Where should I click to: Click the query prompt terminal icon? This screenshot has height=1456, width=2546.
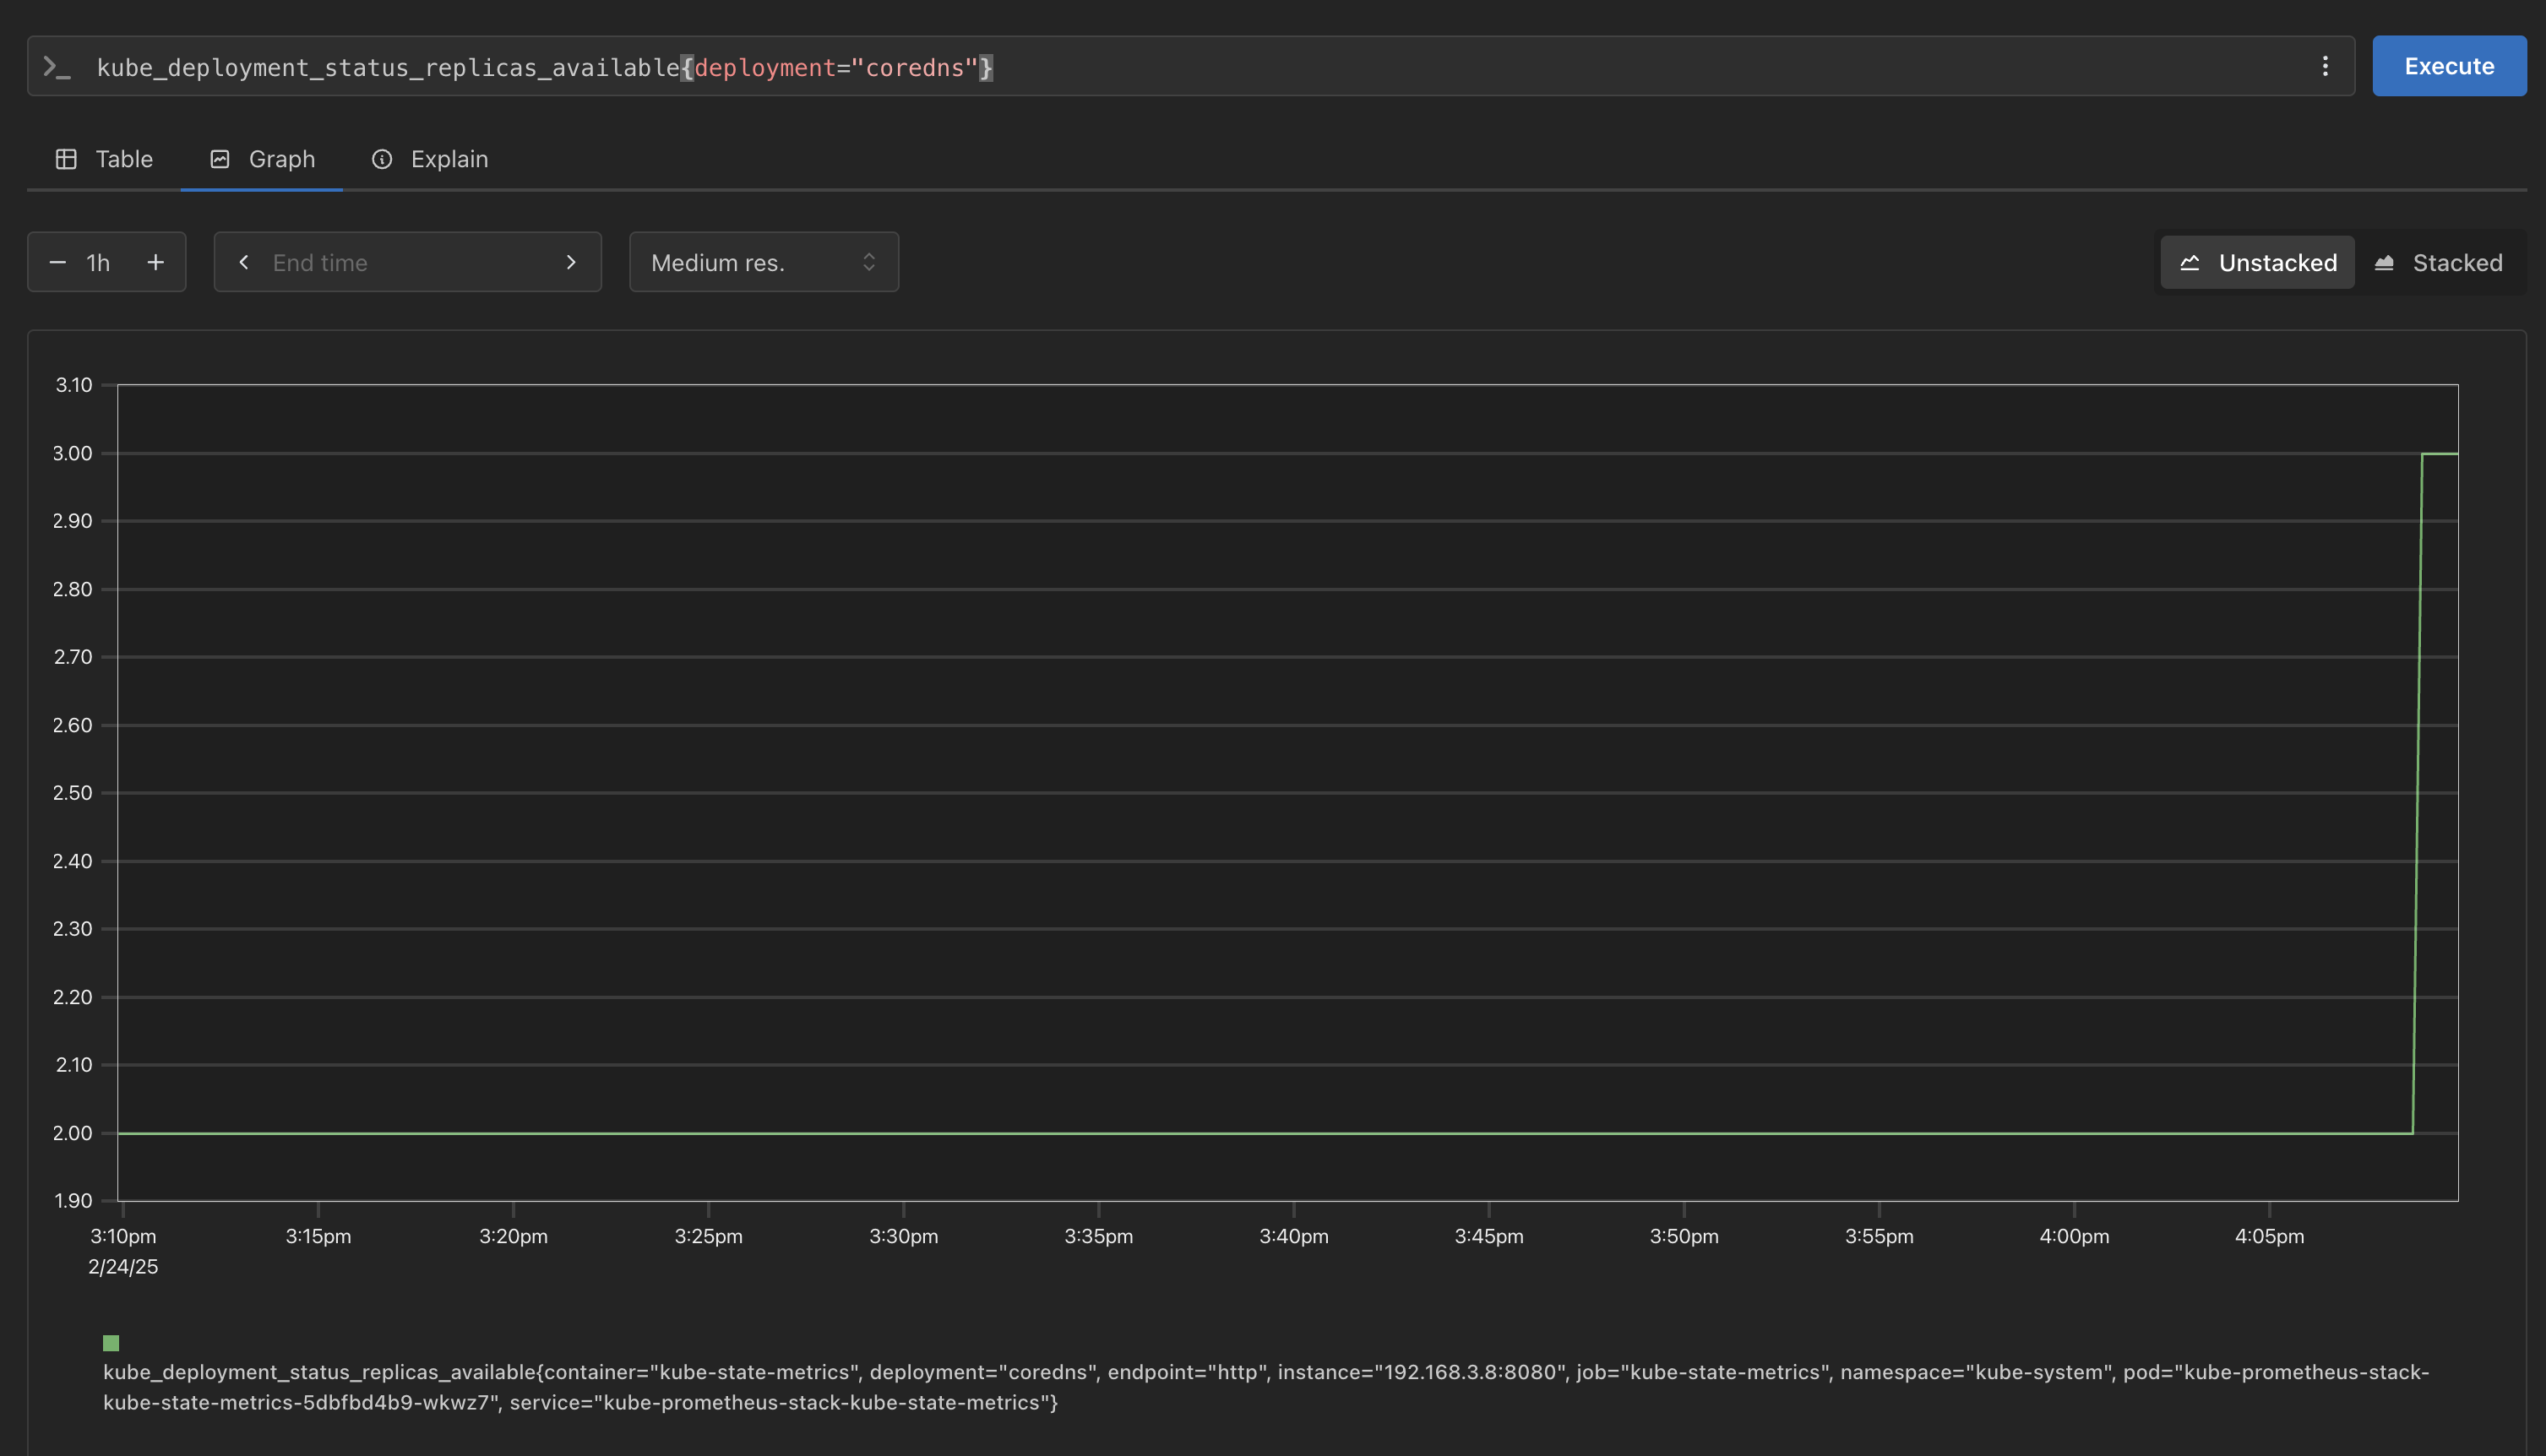point(56,67)
